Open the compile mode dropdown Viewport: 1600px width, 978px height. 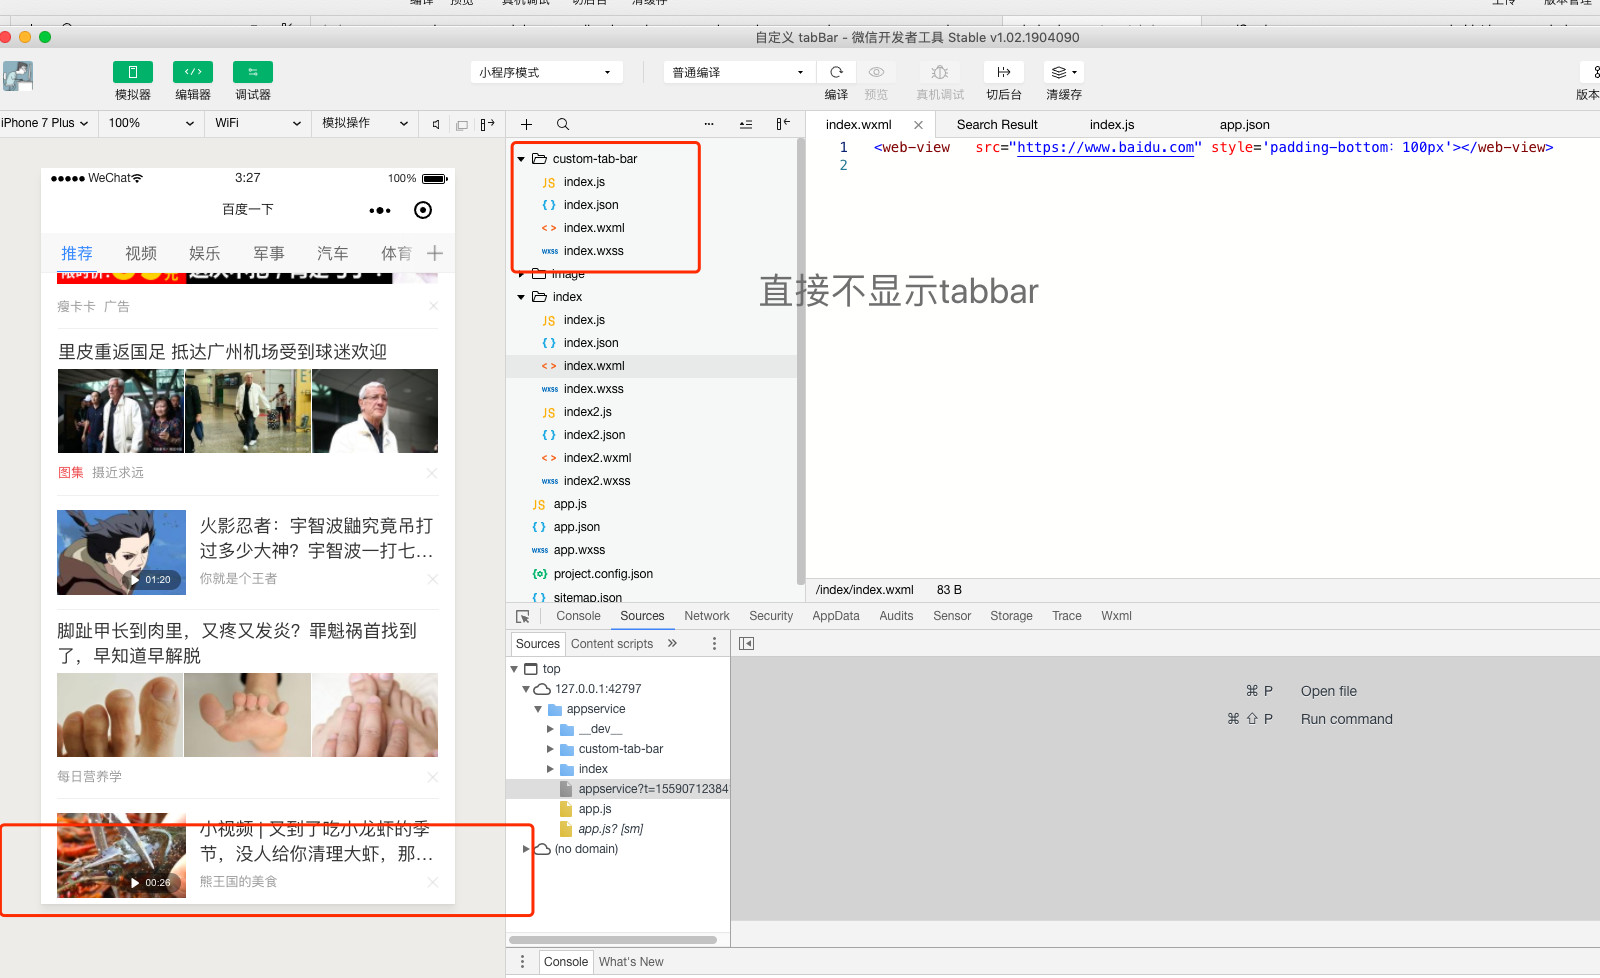click(x=738, y=72)
